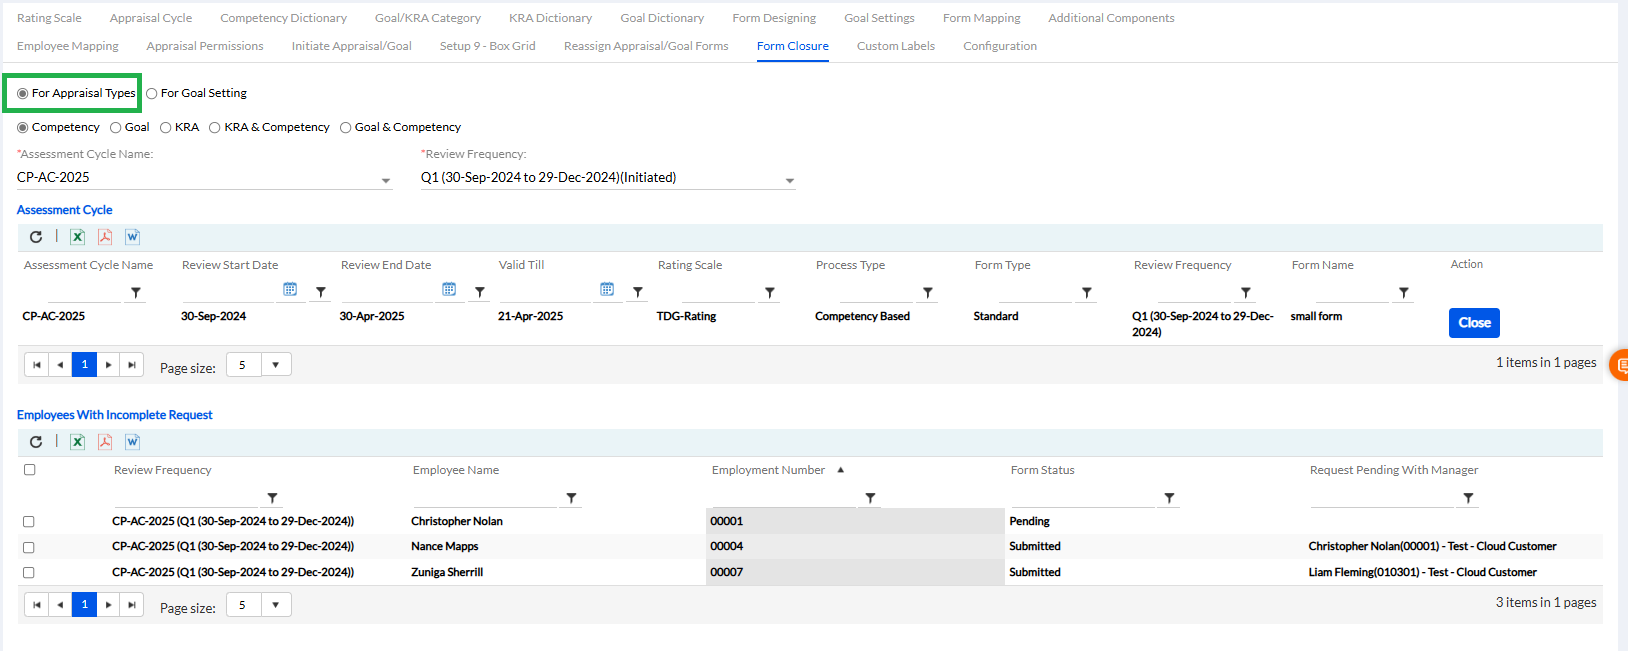The image size is (1628, 651).
Task: Open the Form Designing tab
Action: [773, 18]
